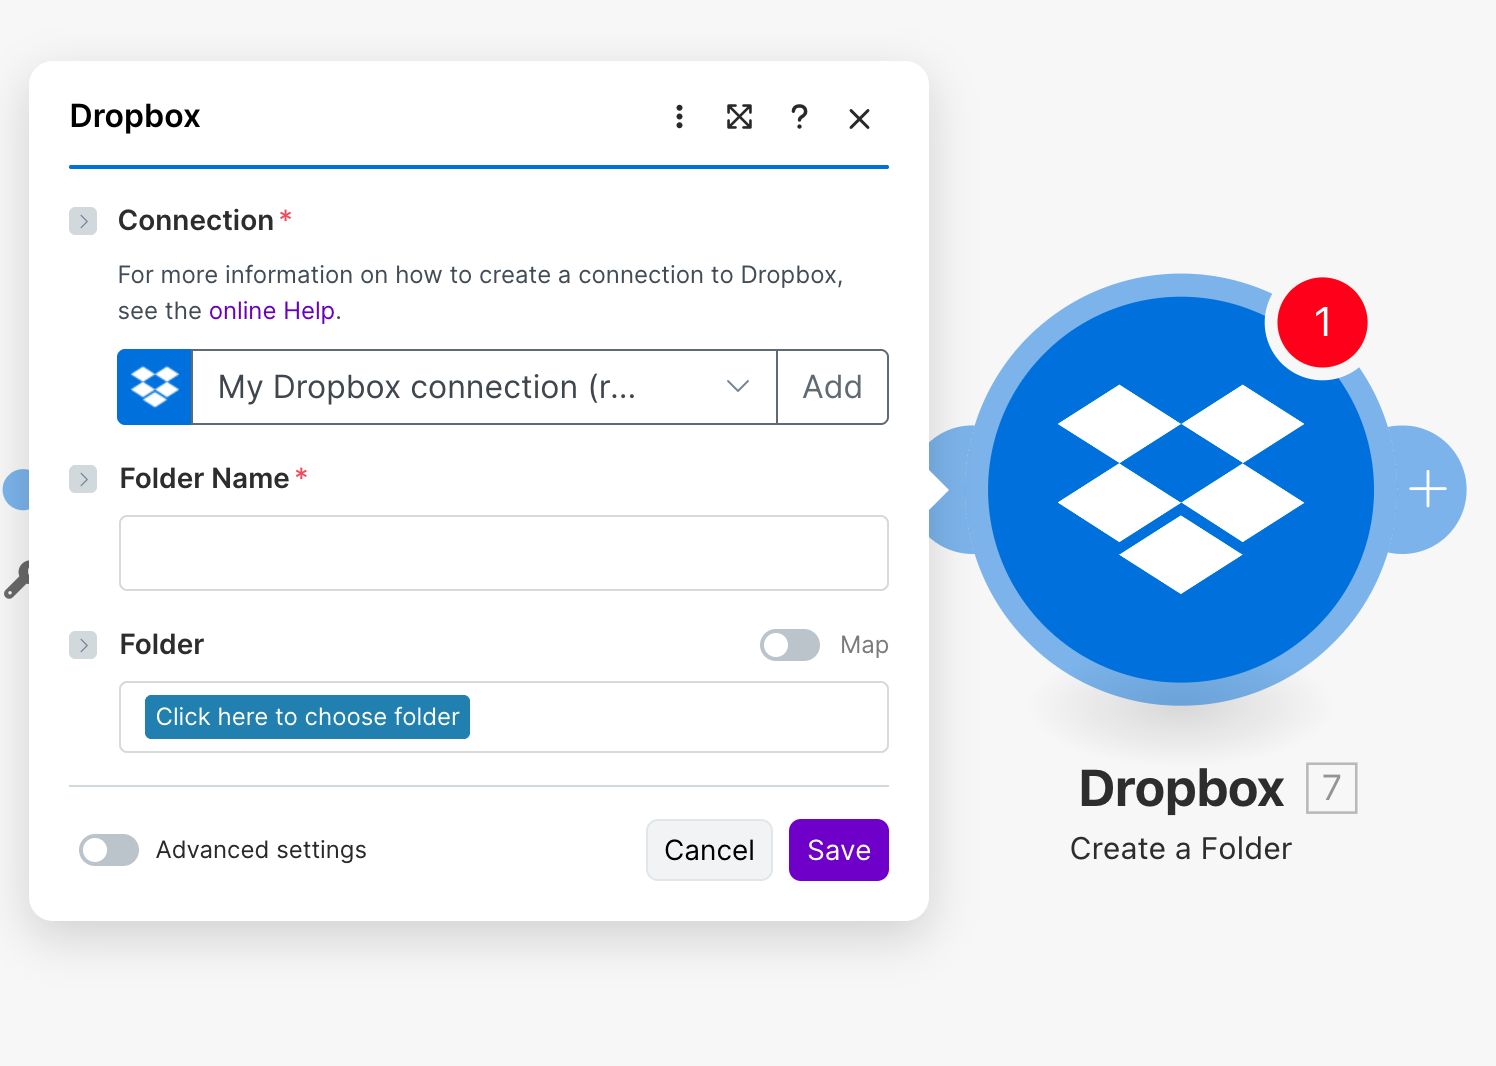Screen dimensions: 1496x1066
Task: Open the three-dot options menu in Dropbox dialog
Action: pos(679,117)
